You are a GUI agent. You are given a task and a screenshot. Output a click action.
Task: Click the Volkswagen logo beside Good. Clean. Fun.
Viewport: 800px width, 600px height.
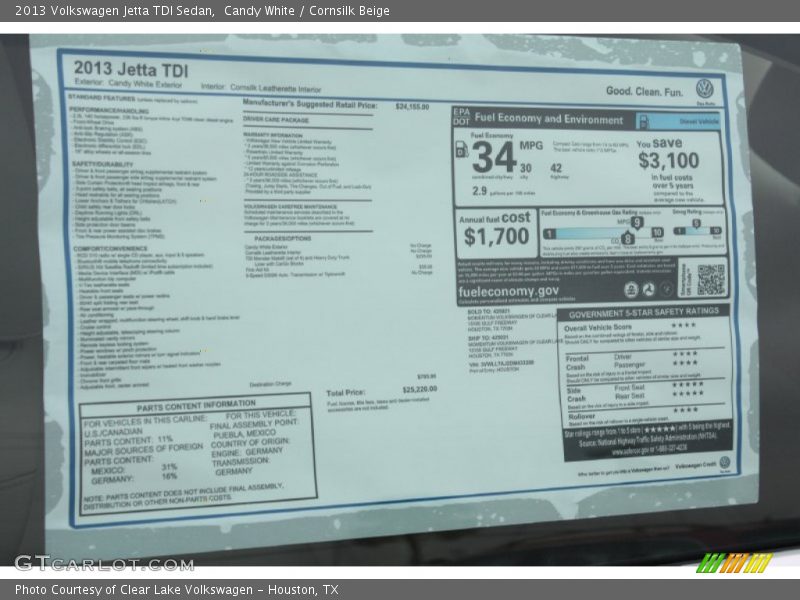705,89
